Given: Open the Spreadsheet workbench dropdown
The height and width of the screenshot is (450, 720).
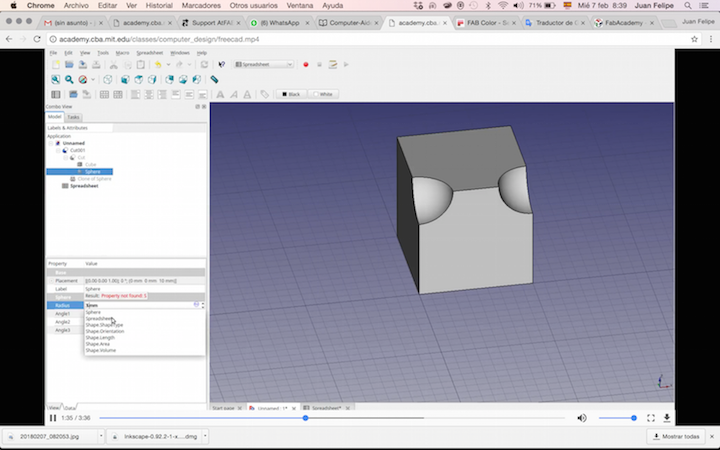Looking at the screenshot, I should (x=264, y=64).
